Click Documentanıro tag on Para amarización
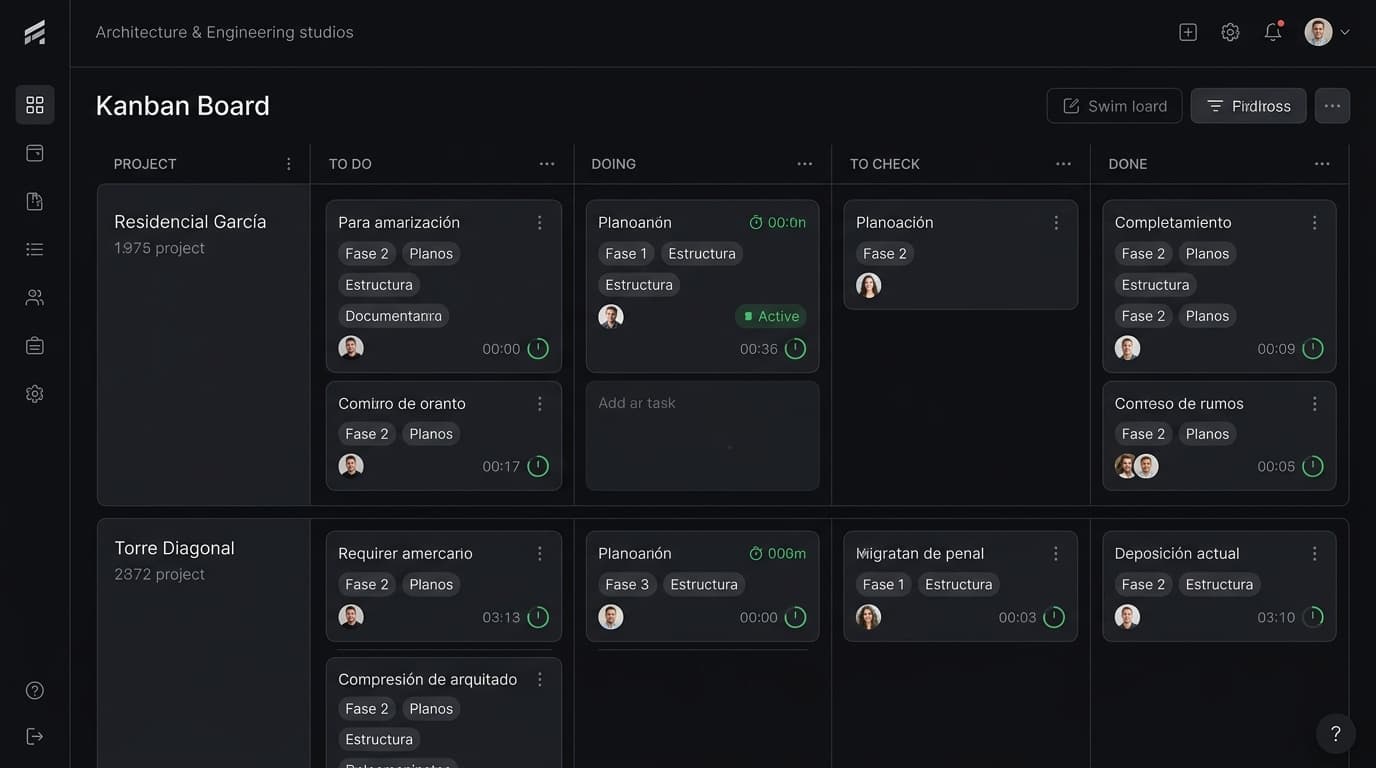This screenshot has width=1376, height=768. point(393,316)
